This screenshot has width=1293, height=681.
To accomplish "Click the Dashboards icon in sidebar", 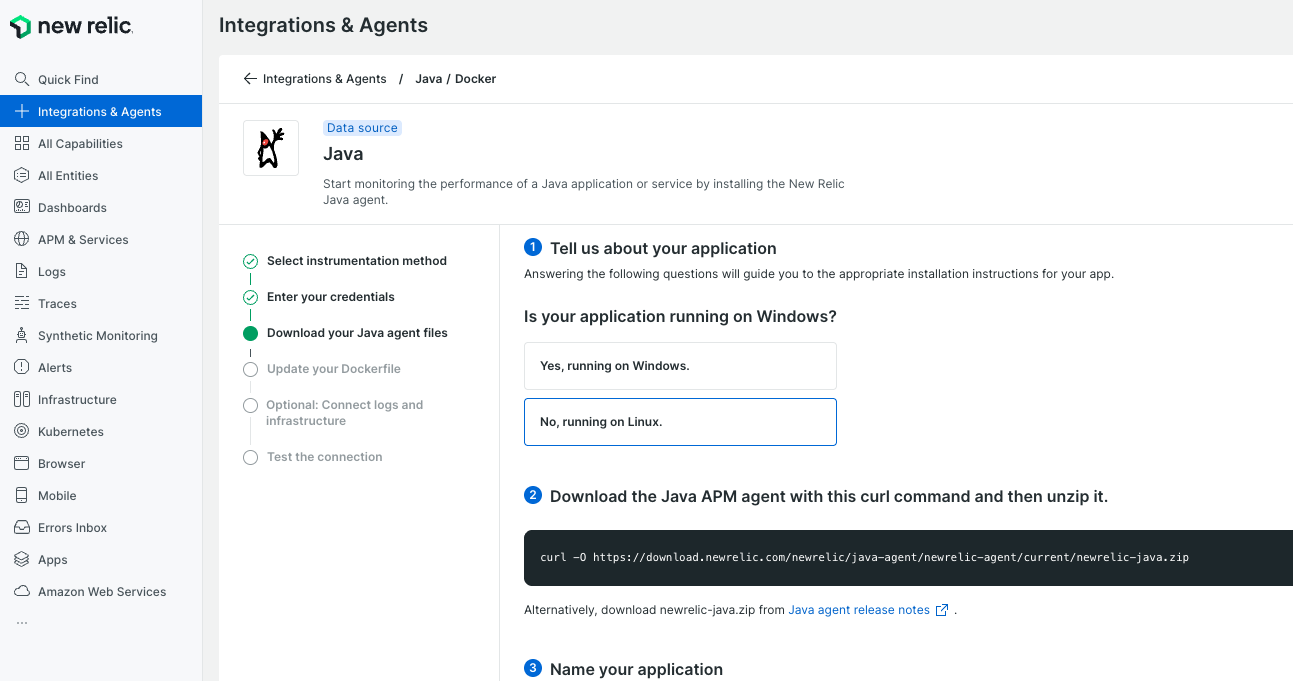I will (x=22, y=207).
